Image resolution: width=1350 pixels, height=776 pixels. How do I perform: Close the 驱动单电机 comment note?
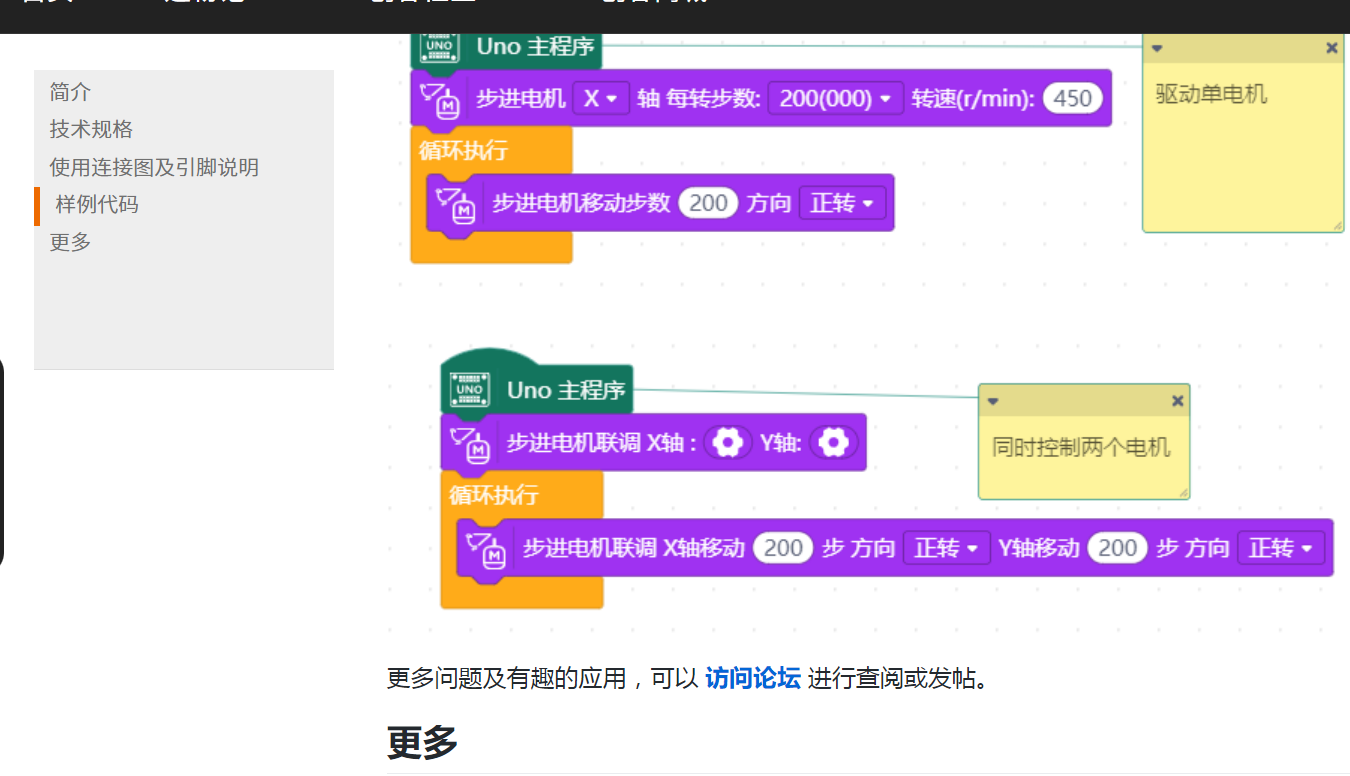(1331, 48)
